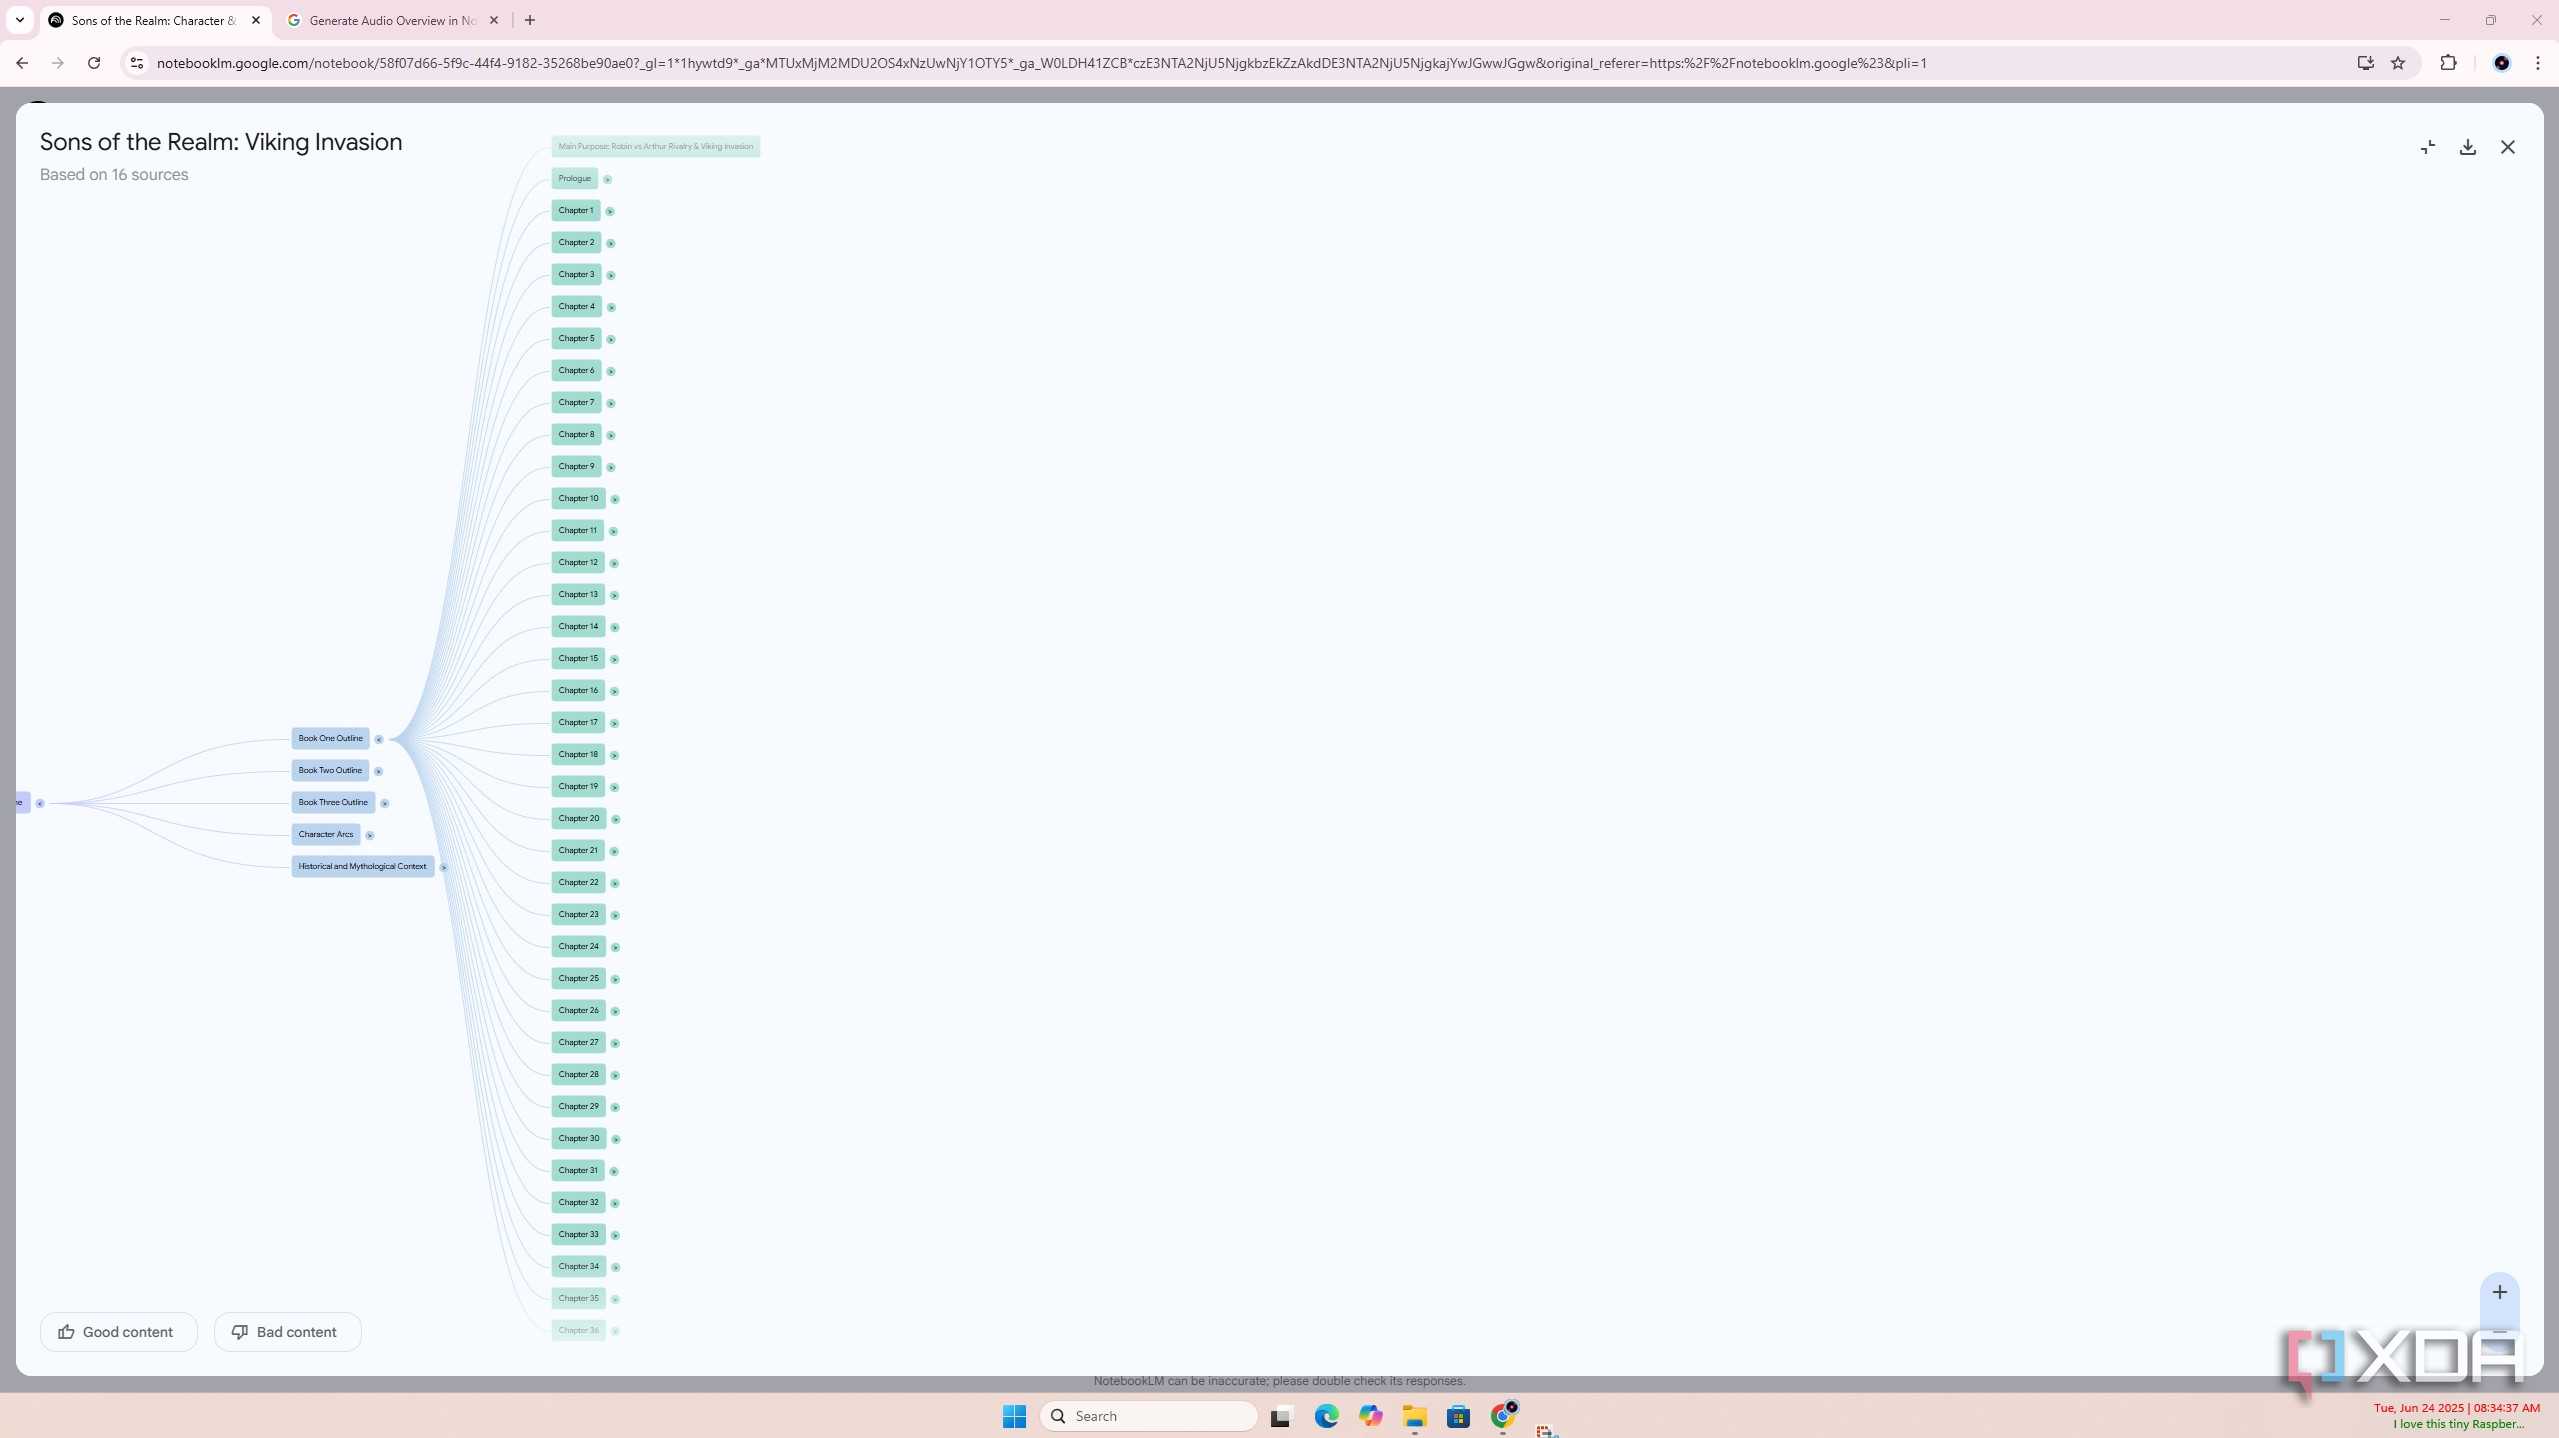Select the Character Arcs node
2559x1438 pixels.
326,834
